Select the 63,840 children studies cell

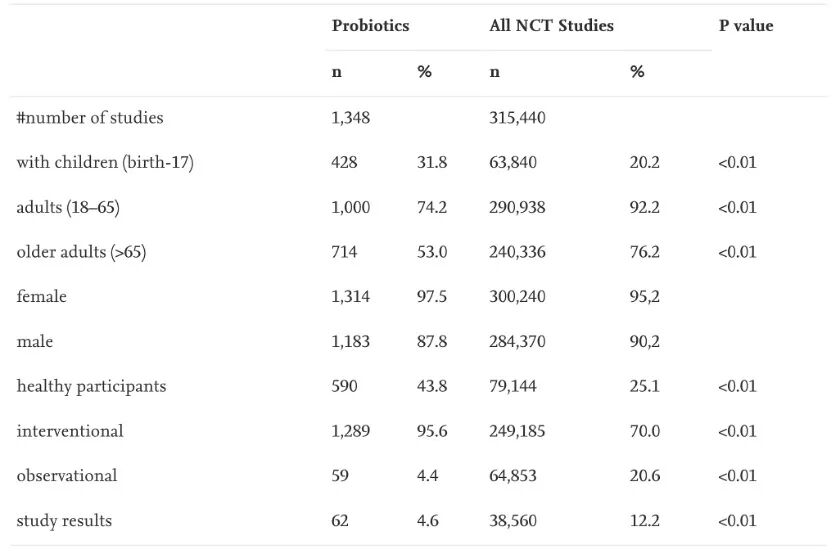click(x=513, y=162)
